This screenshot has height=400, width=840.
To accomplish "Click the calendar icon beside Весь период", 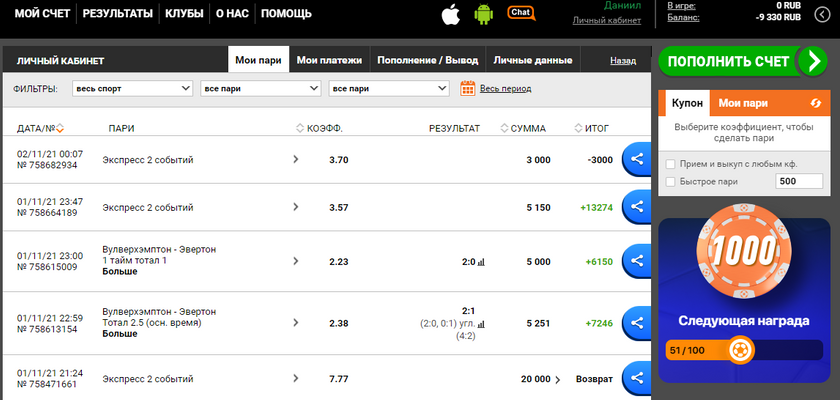I will 467,89.
